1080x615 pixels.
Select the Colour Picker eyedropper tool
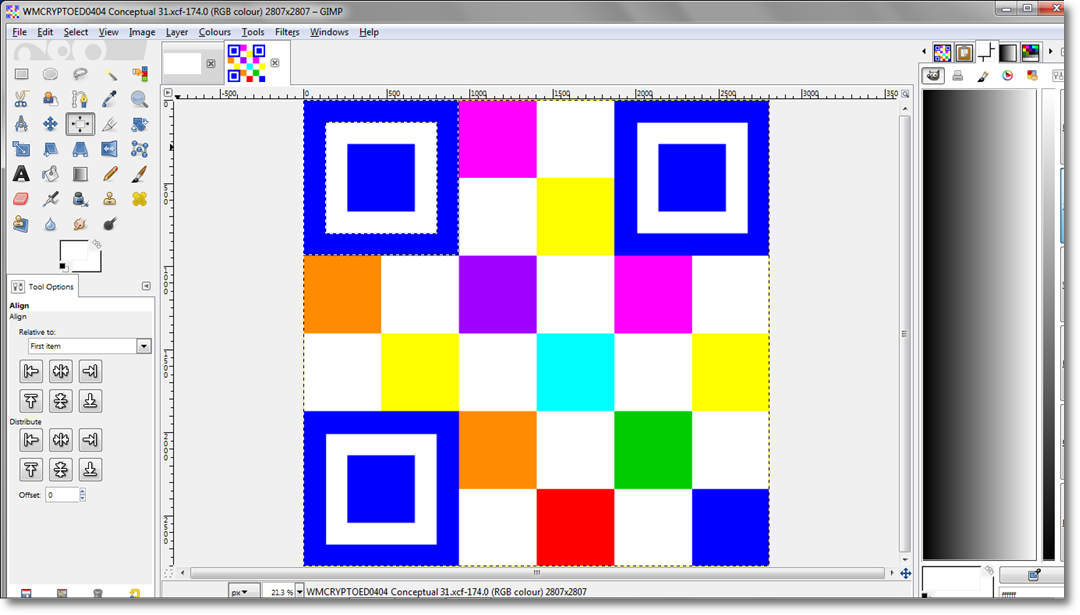(x=110, y=99)
